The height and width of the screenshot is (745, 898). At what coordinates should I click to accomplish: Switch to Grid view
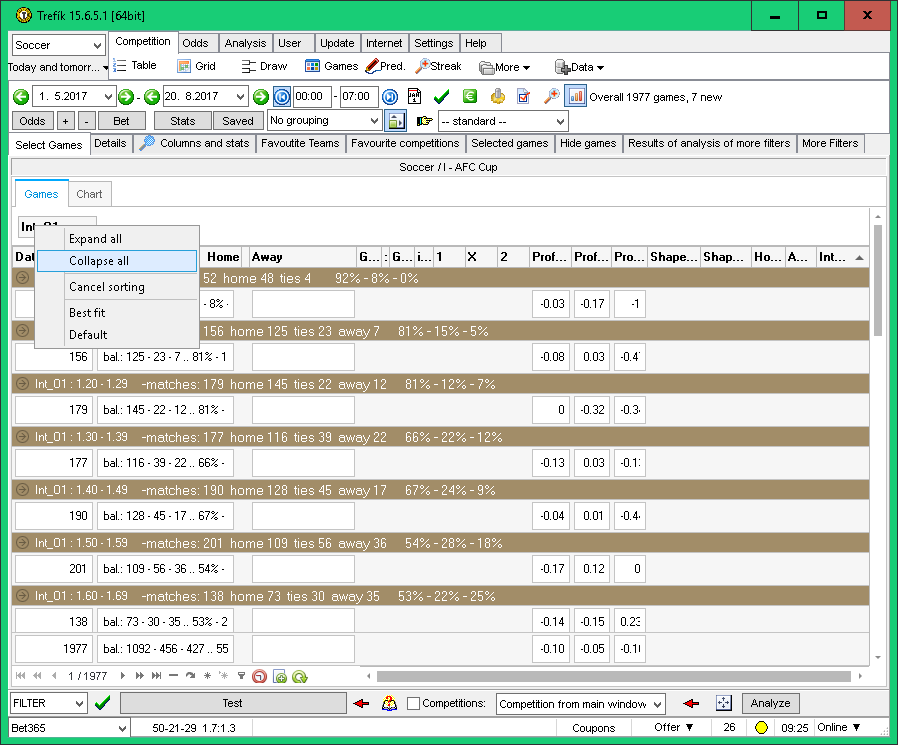click(196, 66)
